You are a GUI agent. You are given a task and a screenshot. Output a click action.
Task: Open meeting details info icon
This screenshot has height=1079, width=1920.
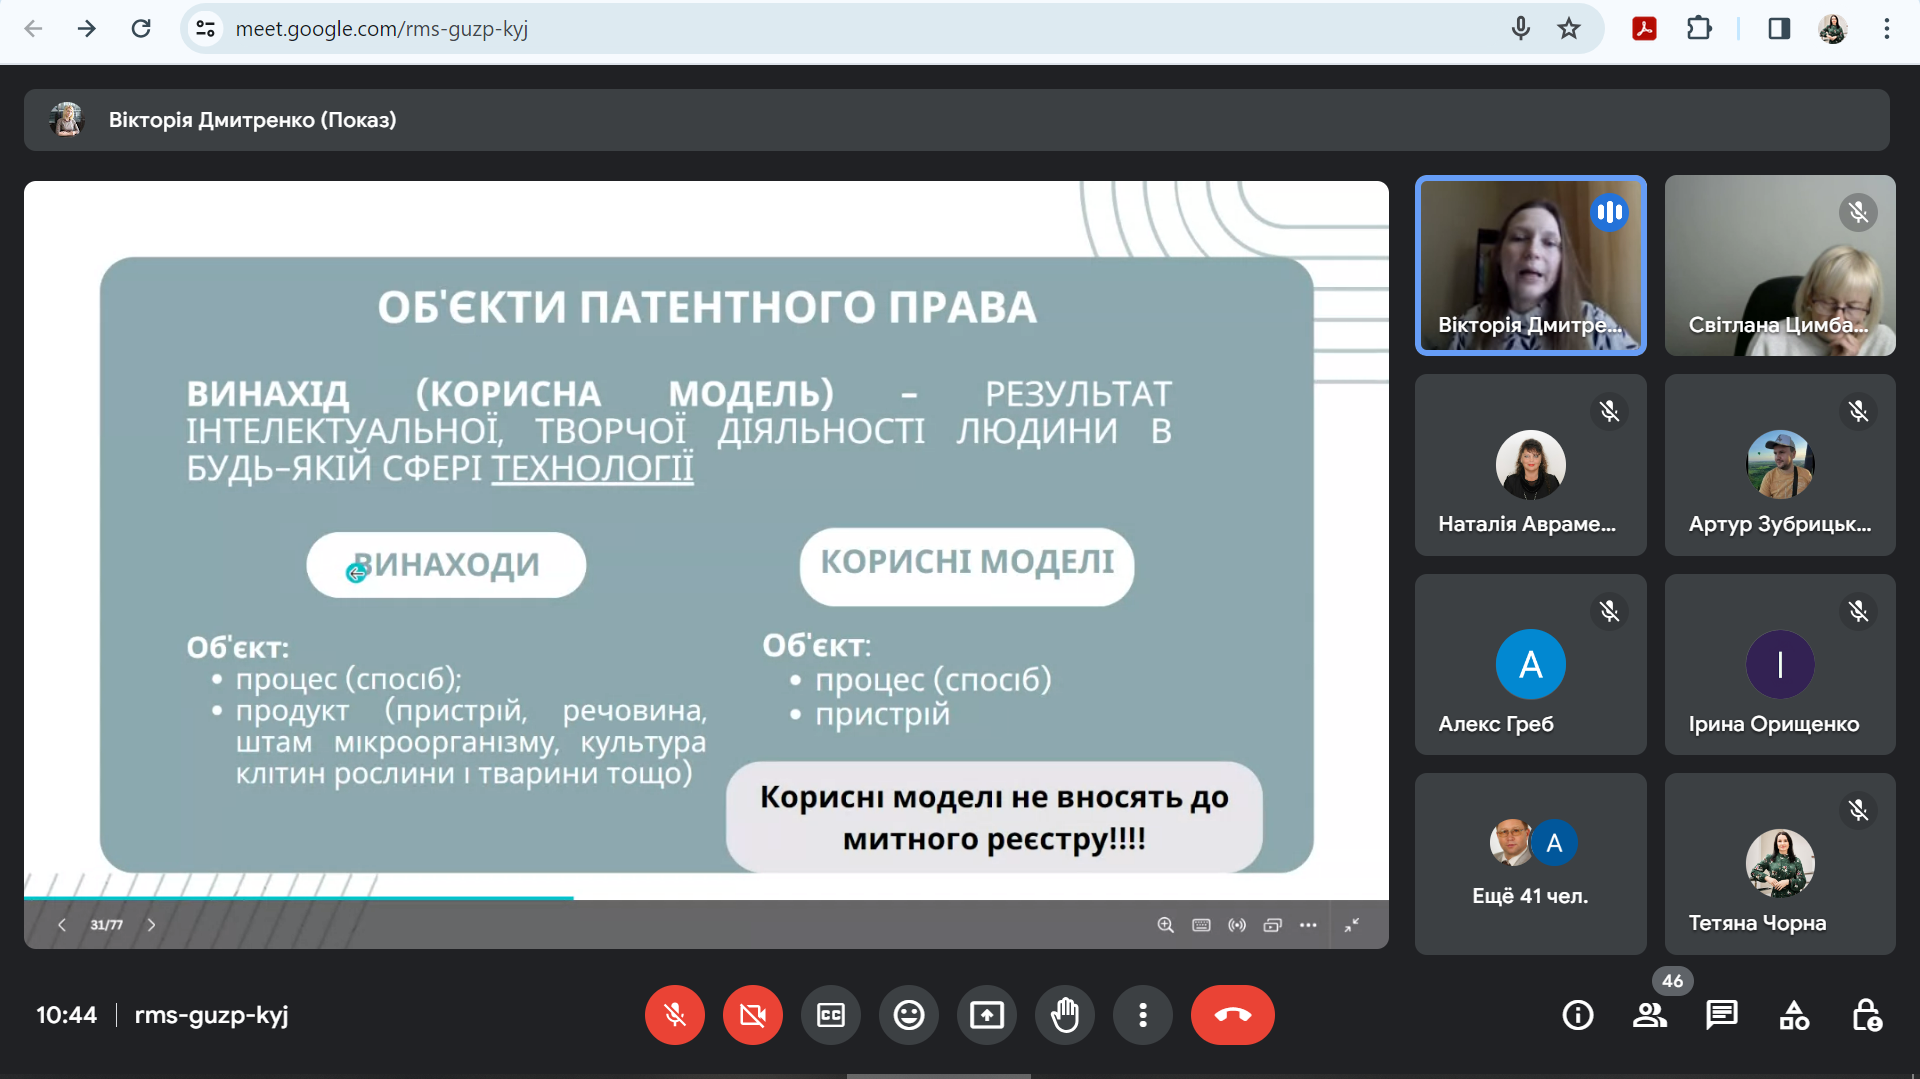[1578, 1016]
